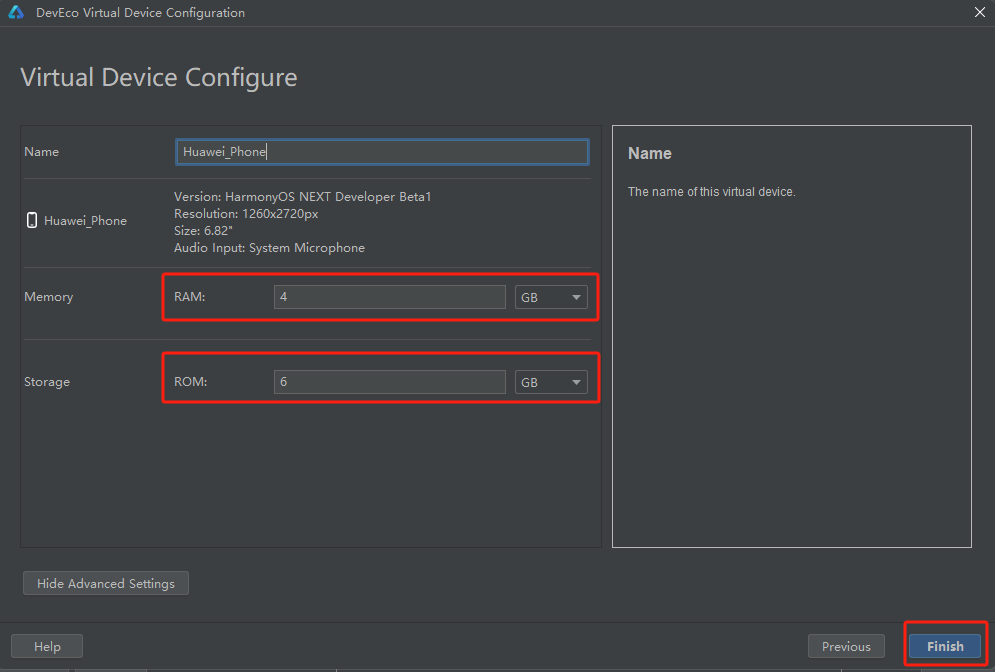Click the RAM value input field
Image resolution: width=995 pixels, height=672 pixels.
tap(390, 297)
